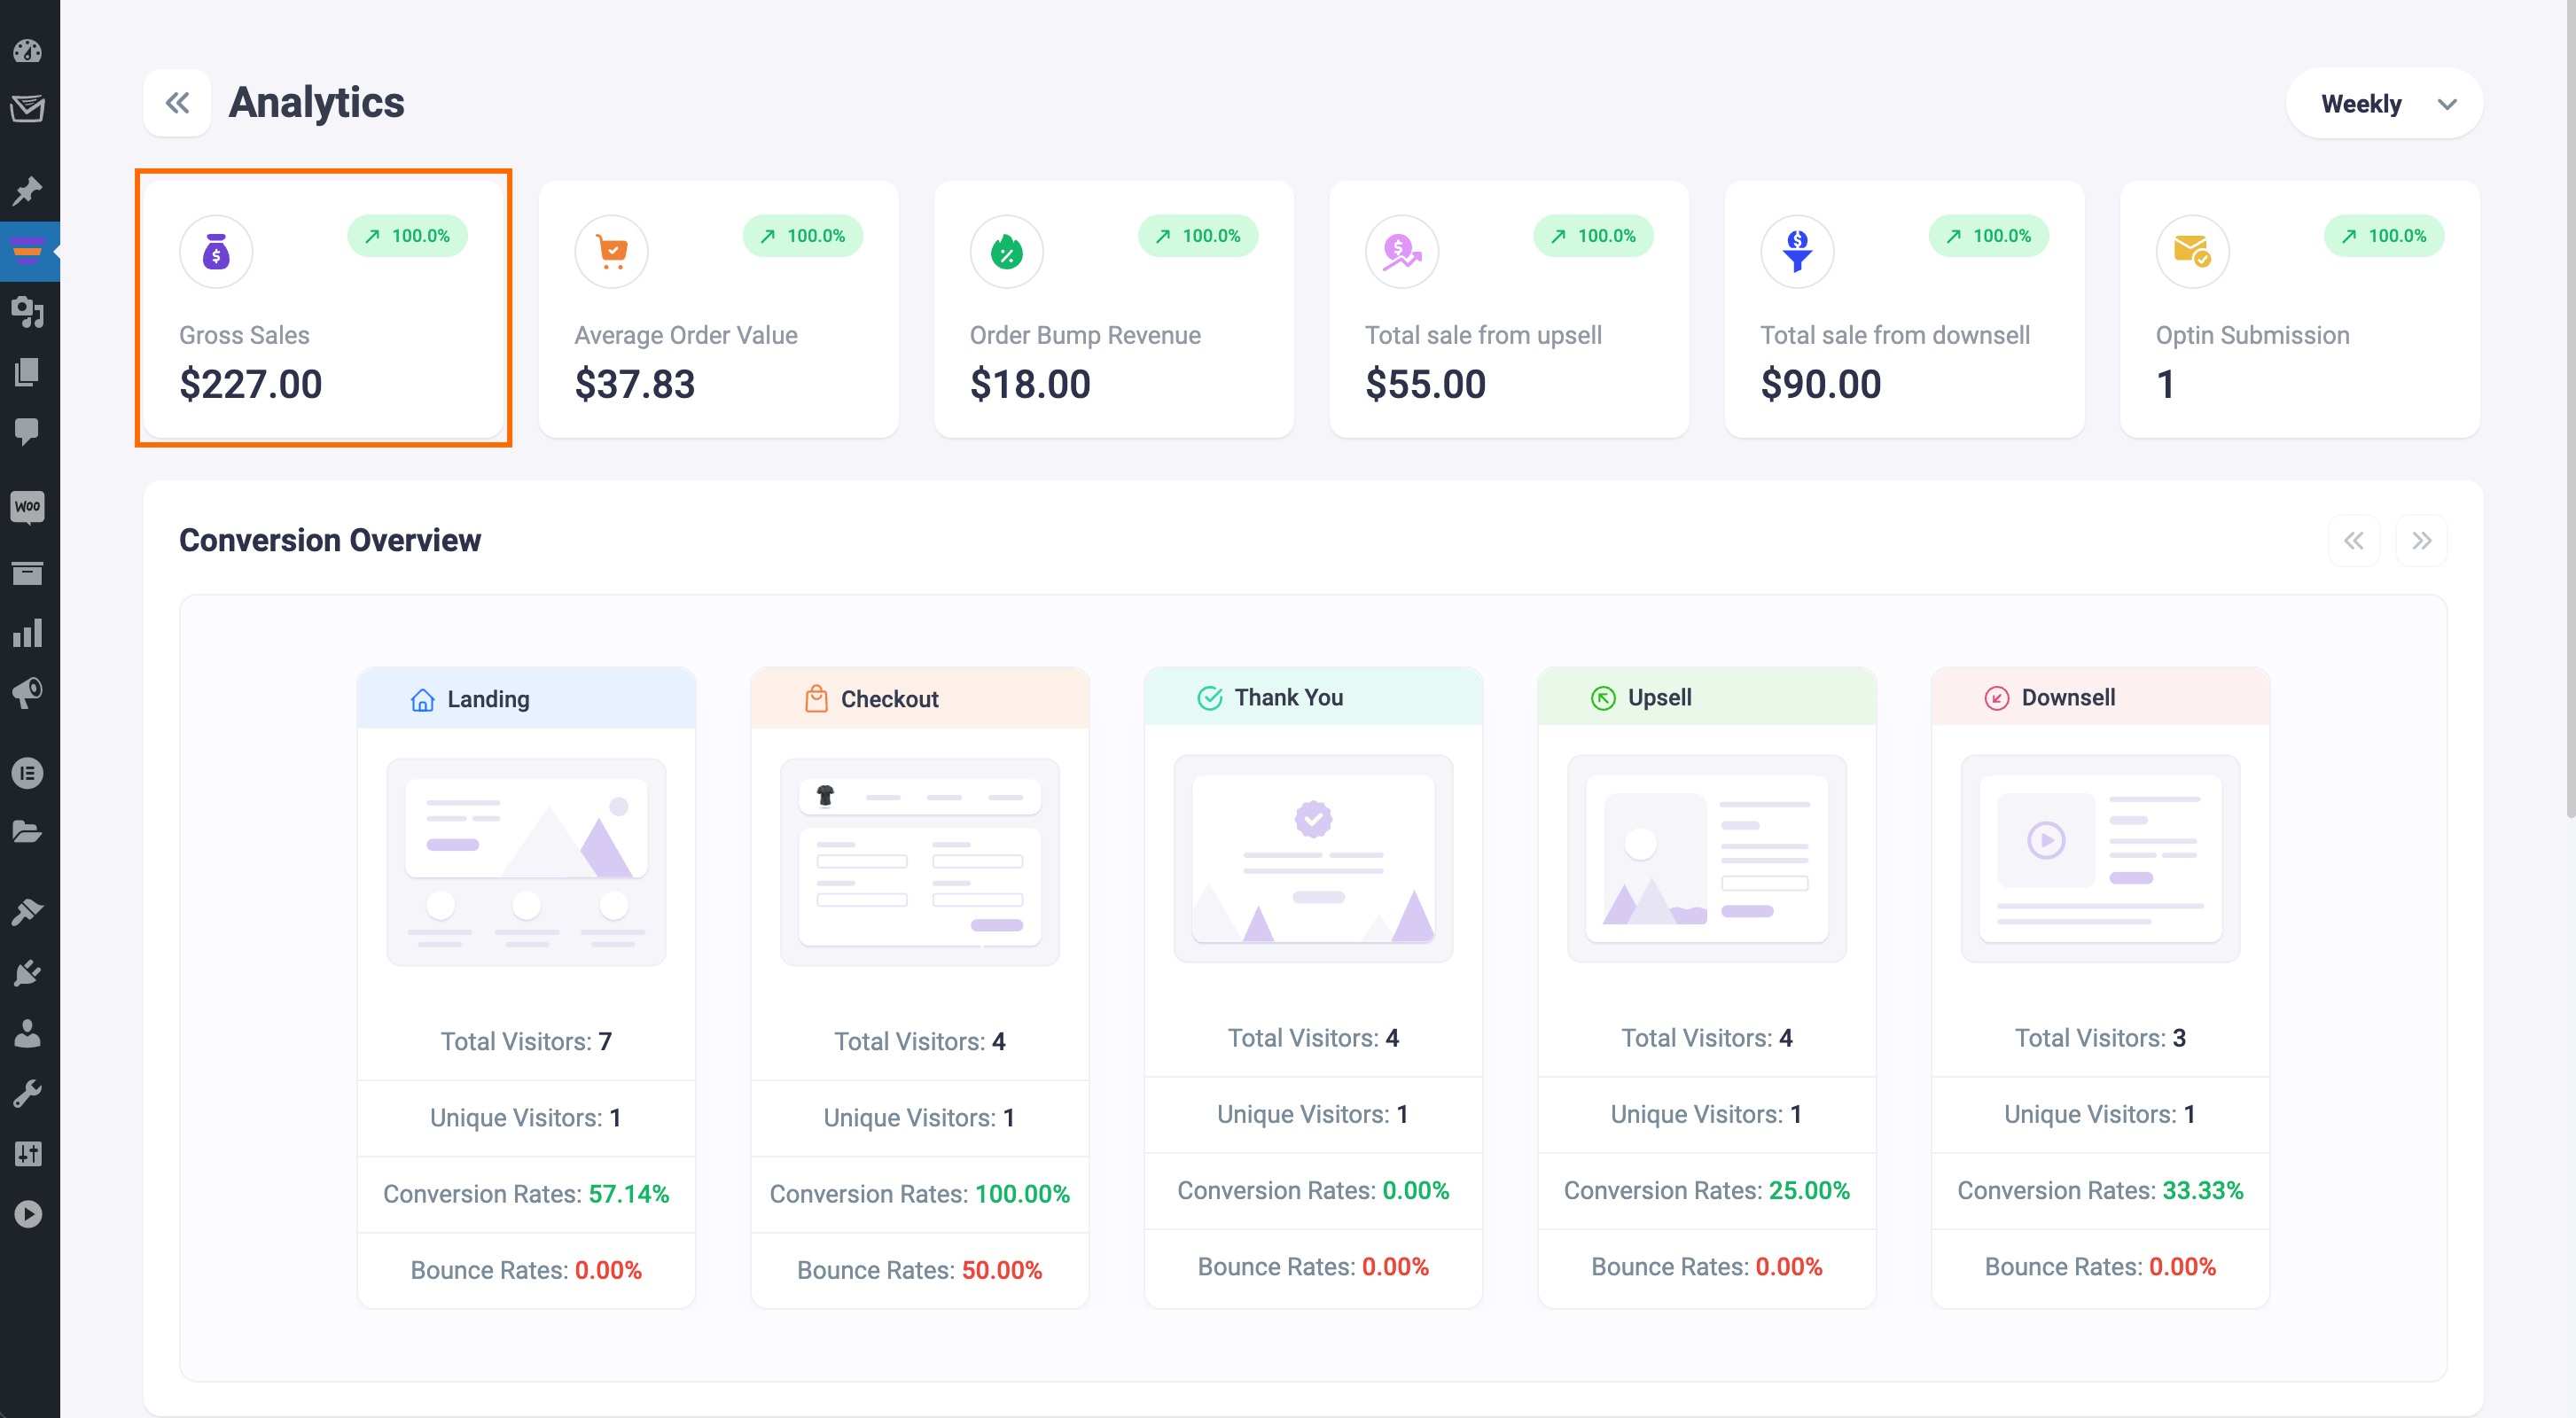
Task: Open the Pages sidebar icon
Action: [28, 372]
